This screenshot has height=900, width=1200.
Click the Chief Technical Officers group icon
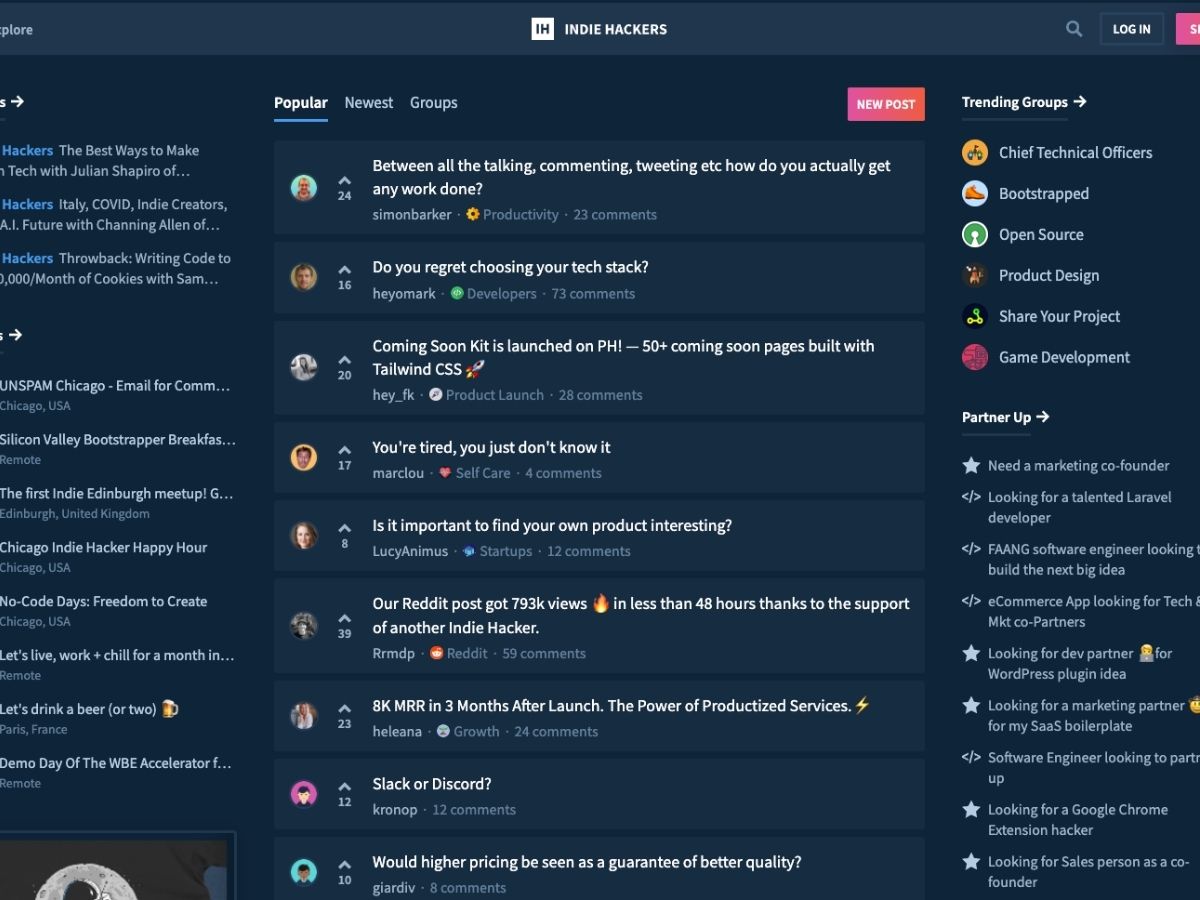[975, 153]
